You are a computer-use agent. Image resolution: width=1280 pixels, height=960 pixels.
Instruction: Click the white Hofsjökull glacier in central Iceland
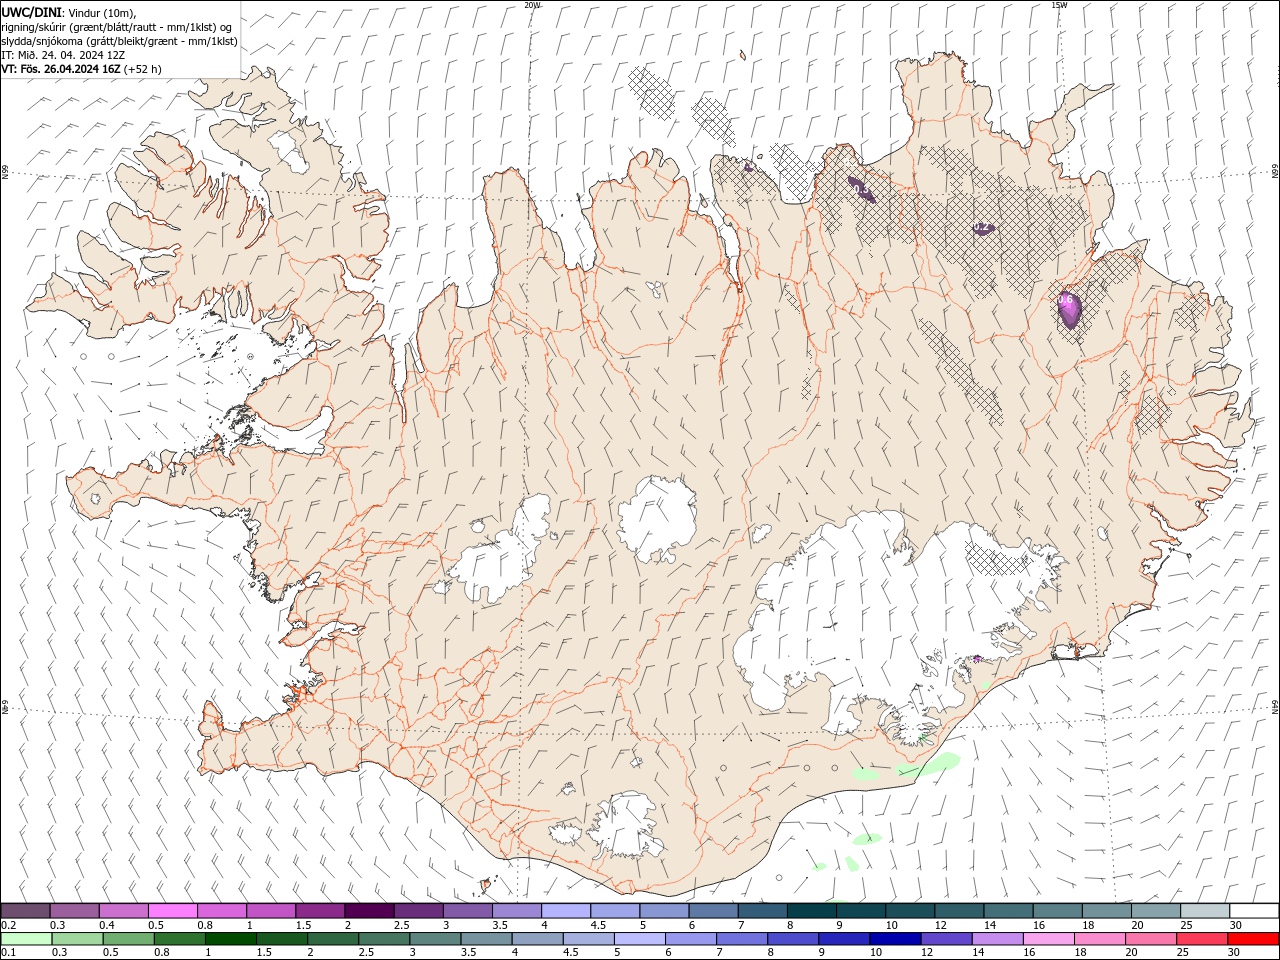[x=657, y=517]
